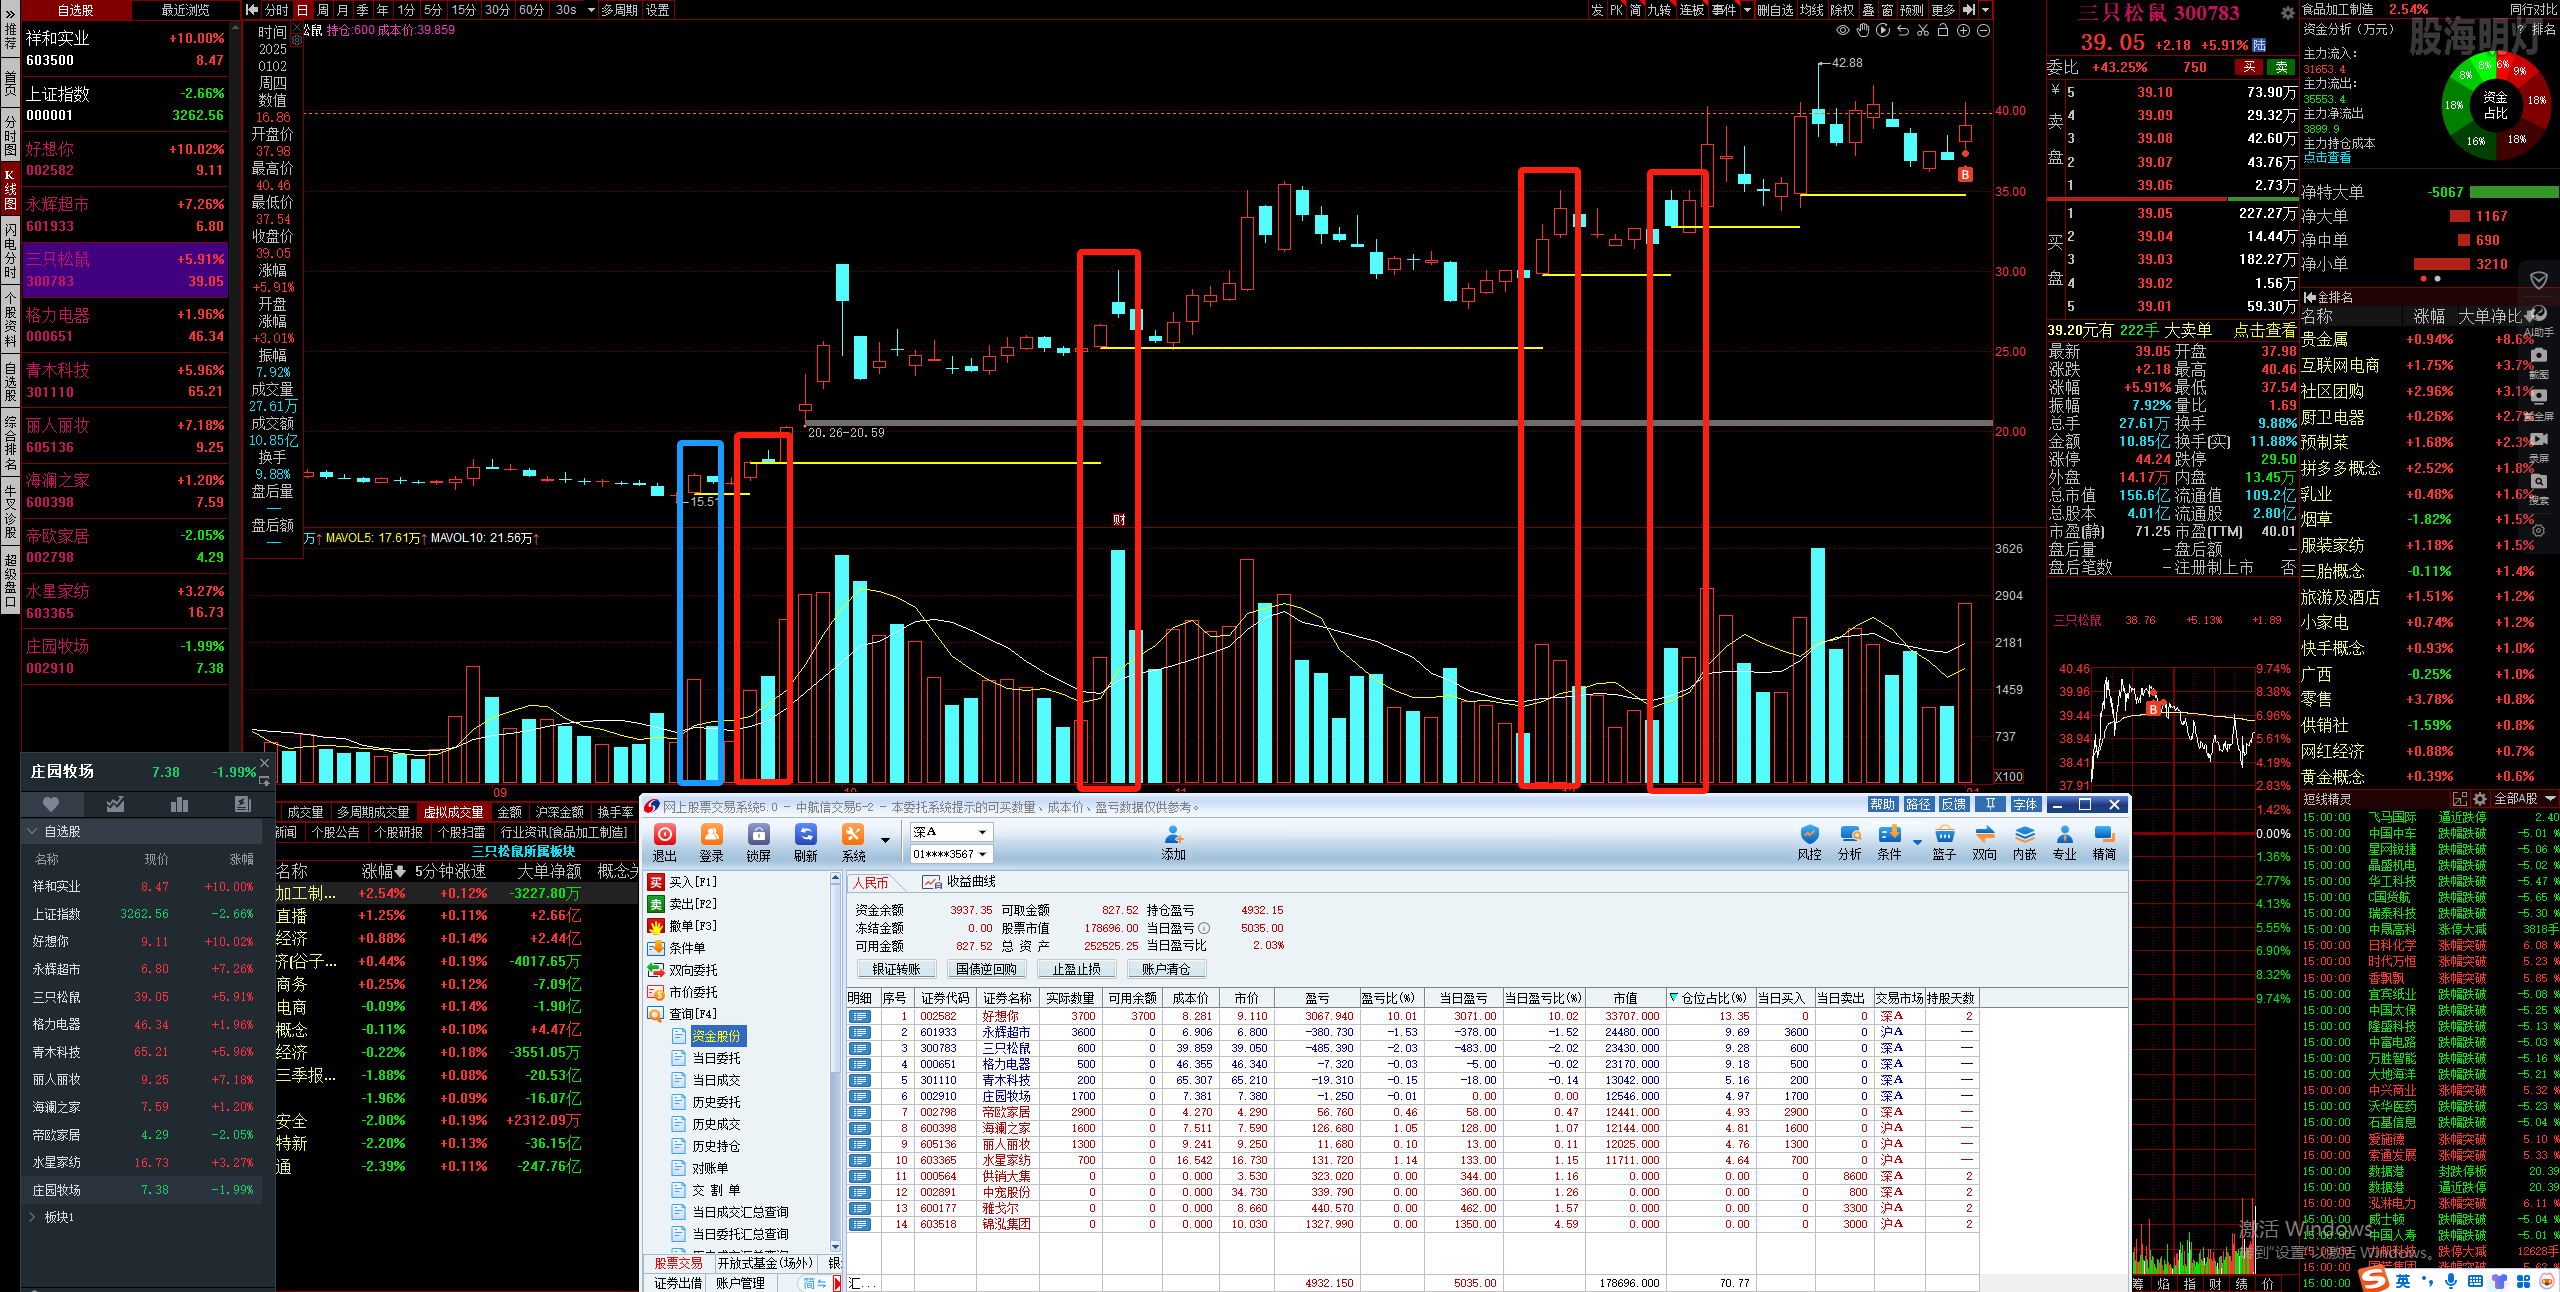Select 最近浏览 tab at top left
2560x1292 pixels.
186,10
